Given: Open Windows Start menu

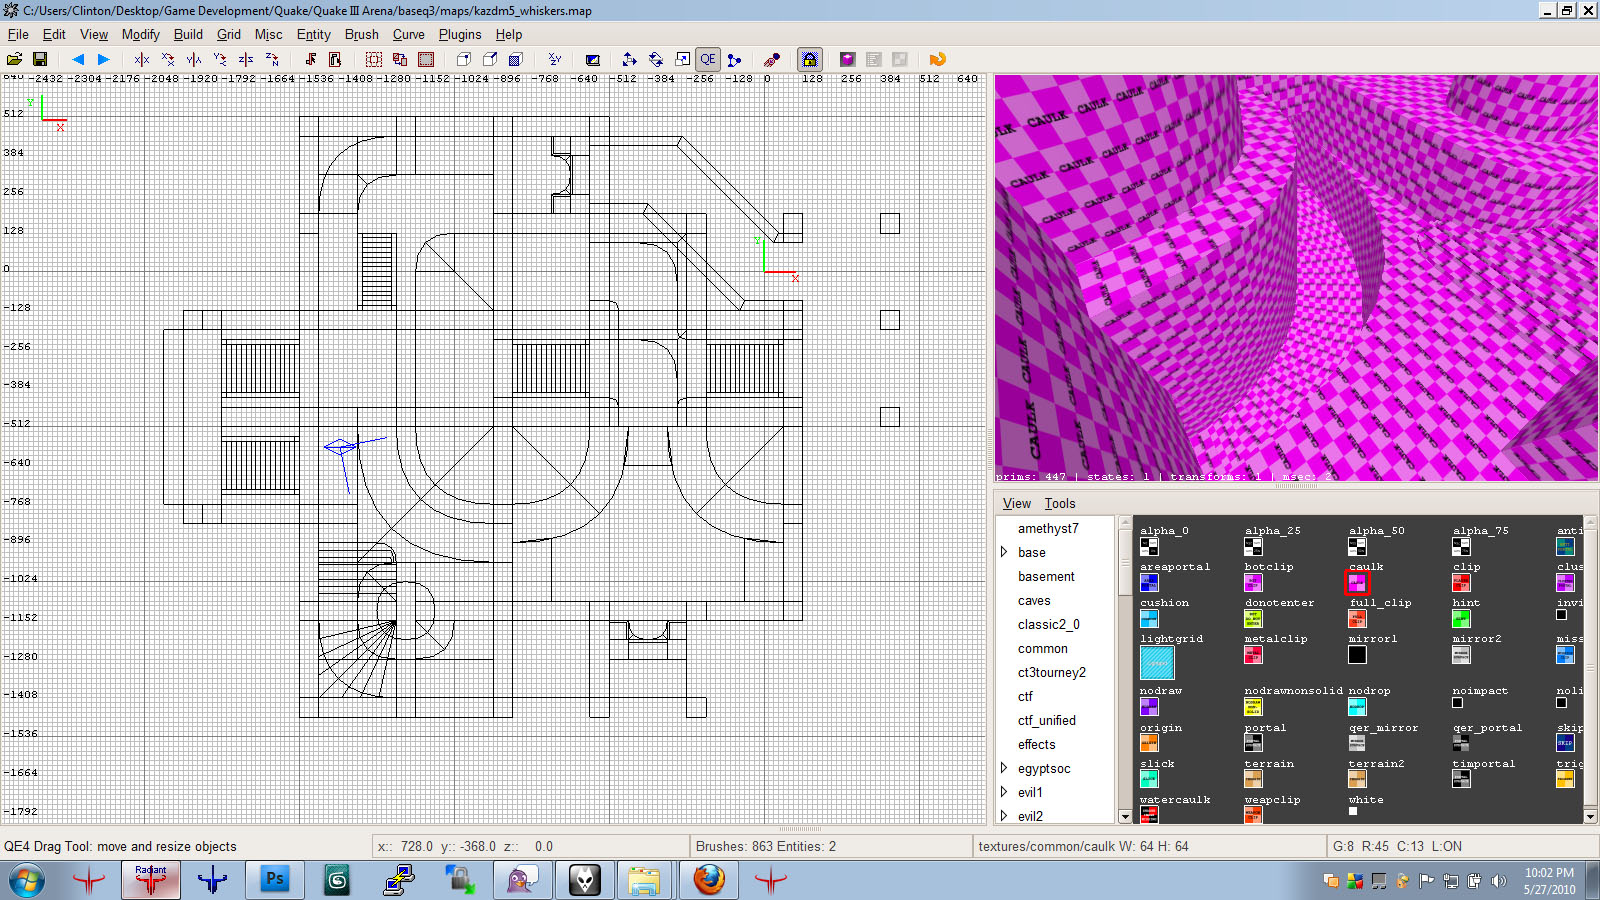Looking at the screenshot, I should point(27,880).
